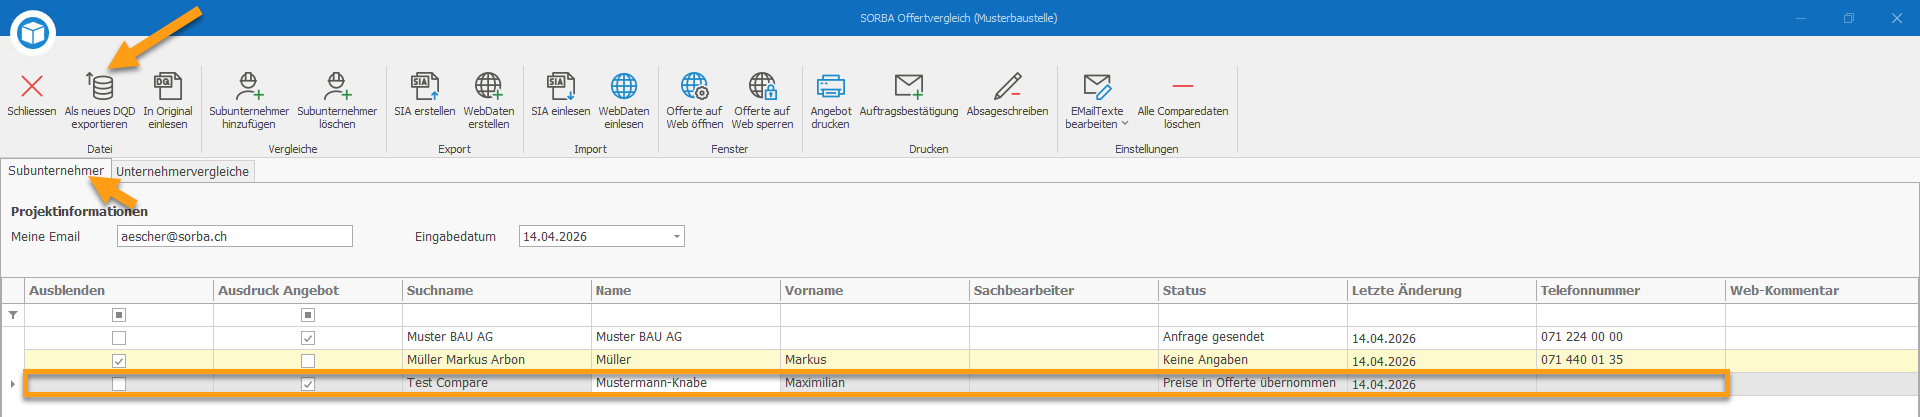The height and width of the screenshot is (417, 1920).
Task: Toggle Ausblenden checkbox for Muster BAU AG
Action: pyautogui.click(x=119, y=338)
